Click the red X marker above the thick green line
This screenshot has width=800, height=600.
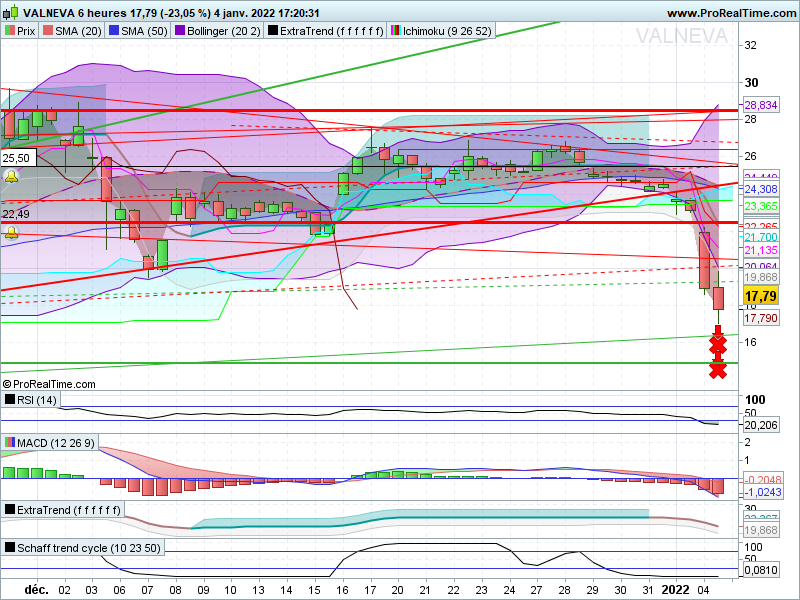coord(718,345)
